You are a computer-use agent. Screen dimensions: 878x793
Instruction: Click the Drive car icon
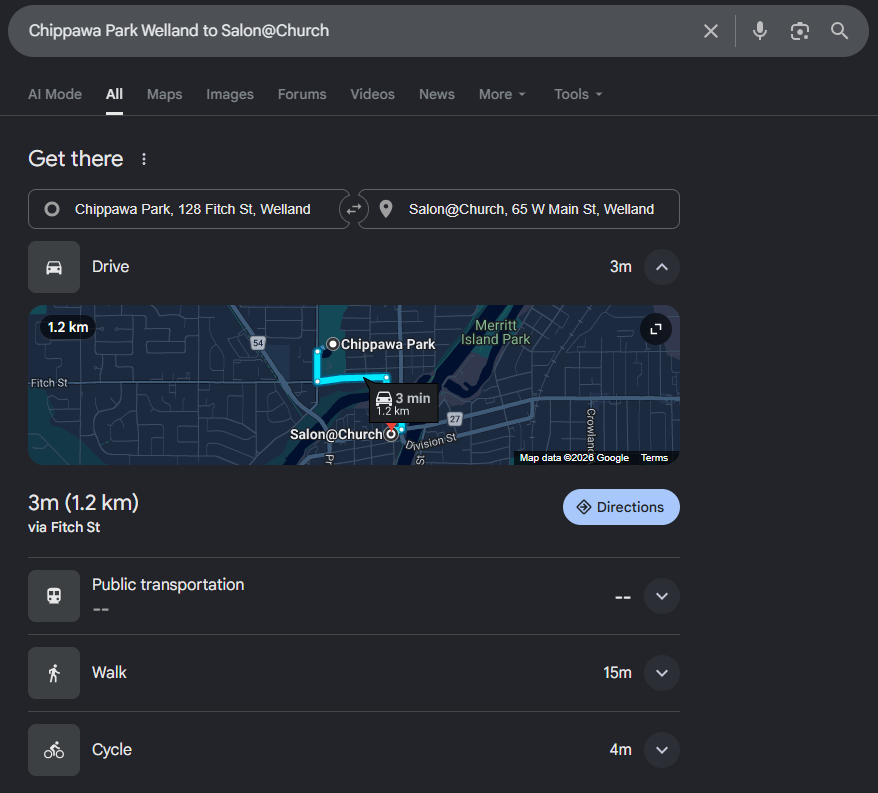tap(54, 267)
